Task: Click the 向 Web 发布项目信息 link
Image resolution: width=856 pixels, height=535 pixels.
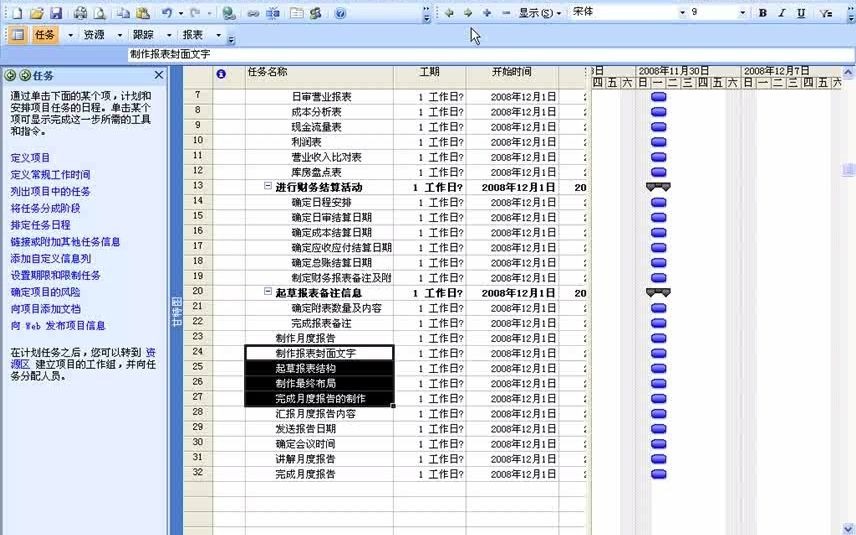Action: pos(58,326)
